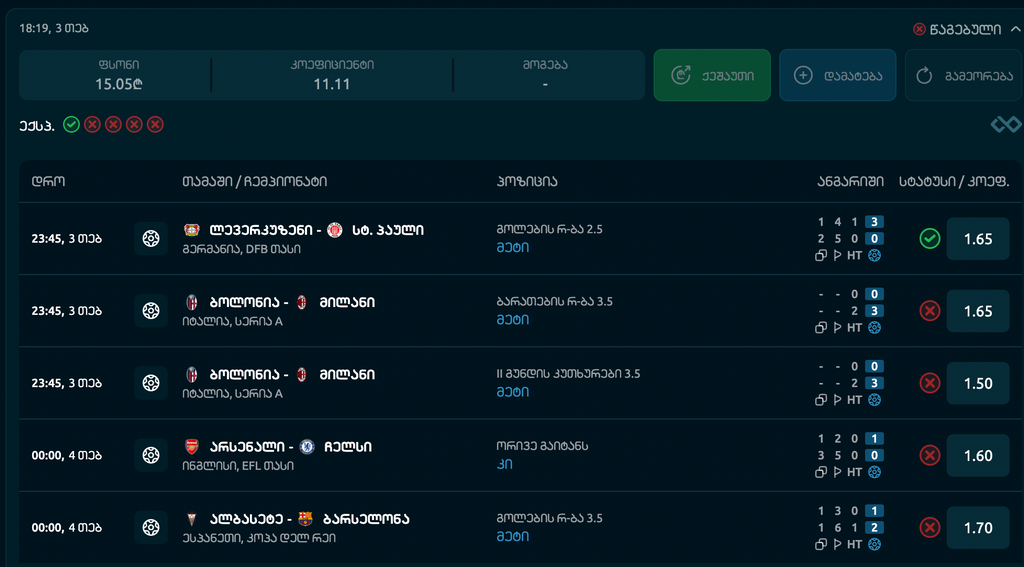Click the ორივე გაიტანს position text
This screenshot has height=567, width=1024.
(543, 446)
